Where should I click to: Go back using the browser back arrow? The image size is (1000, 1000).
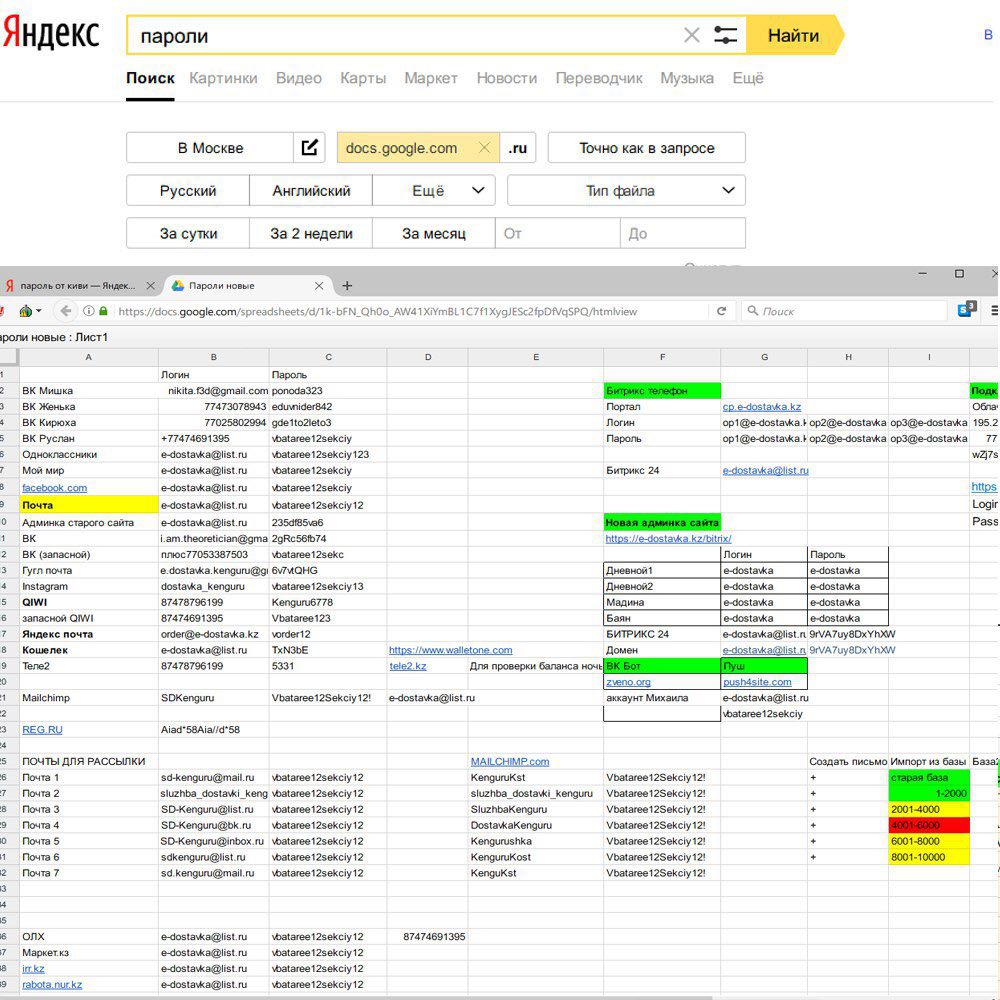click(x=66, y=311)
